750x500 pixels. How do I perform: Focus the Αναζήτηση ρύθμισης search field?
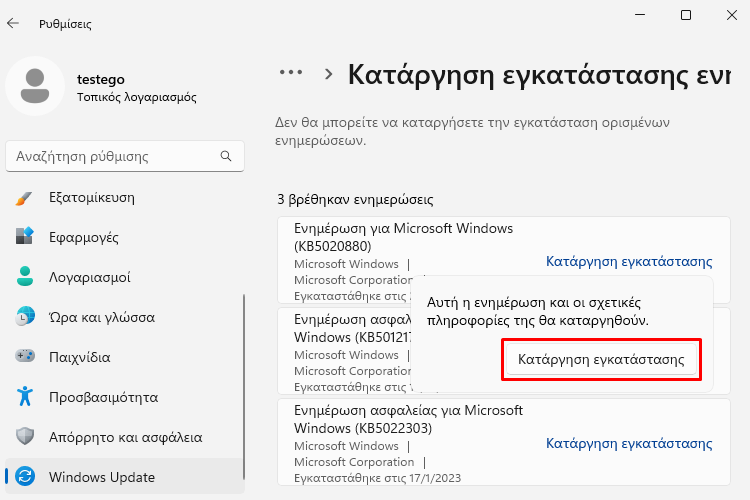point(125,156)
